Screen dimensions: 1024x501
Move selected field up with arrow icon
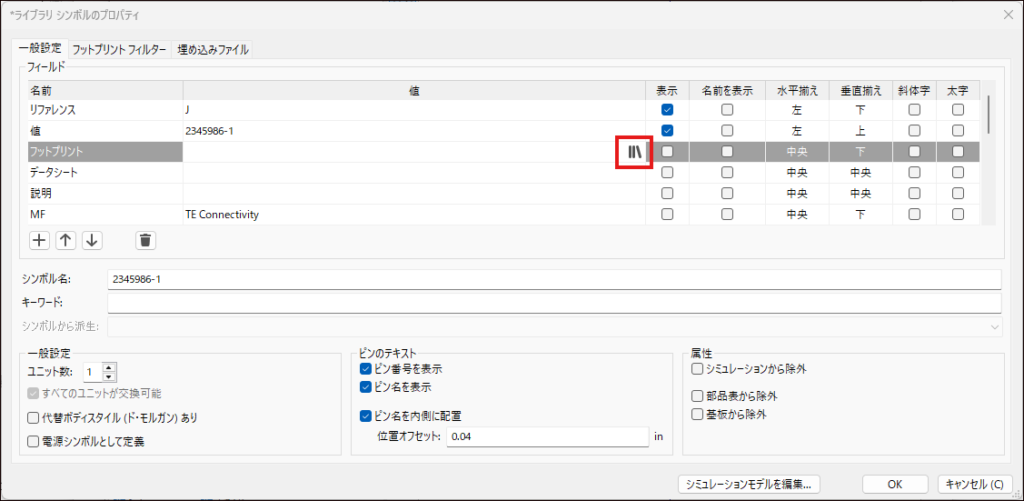point(65,240)
